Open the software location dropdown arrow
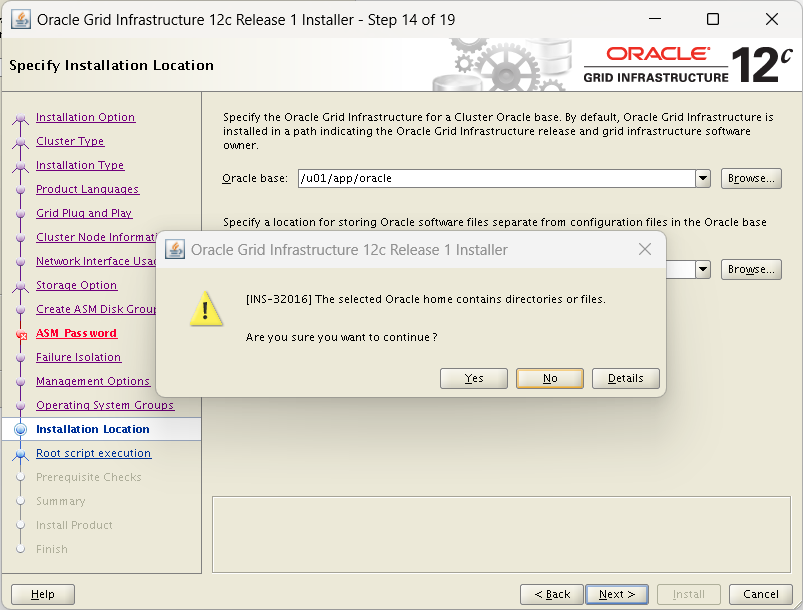Viewport: 803px width, 610px height. click(x=703, y=269)
